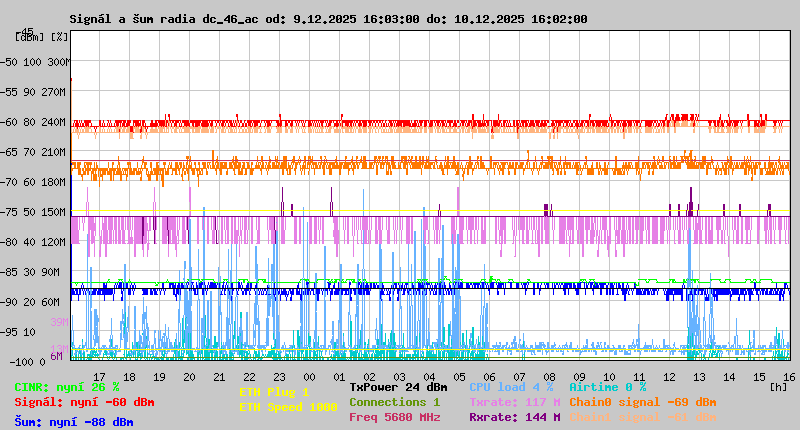Select the Freq 5680 MHz label

tap(394, 417)
